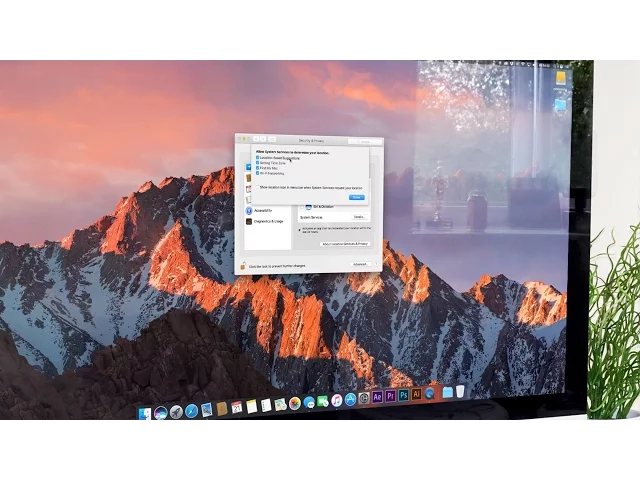Screen dimensions: 640x480
Task: Open About Location Services & Privacy
Action: pyautogui.click(x=345, y=243)
